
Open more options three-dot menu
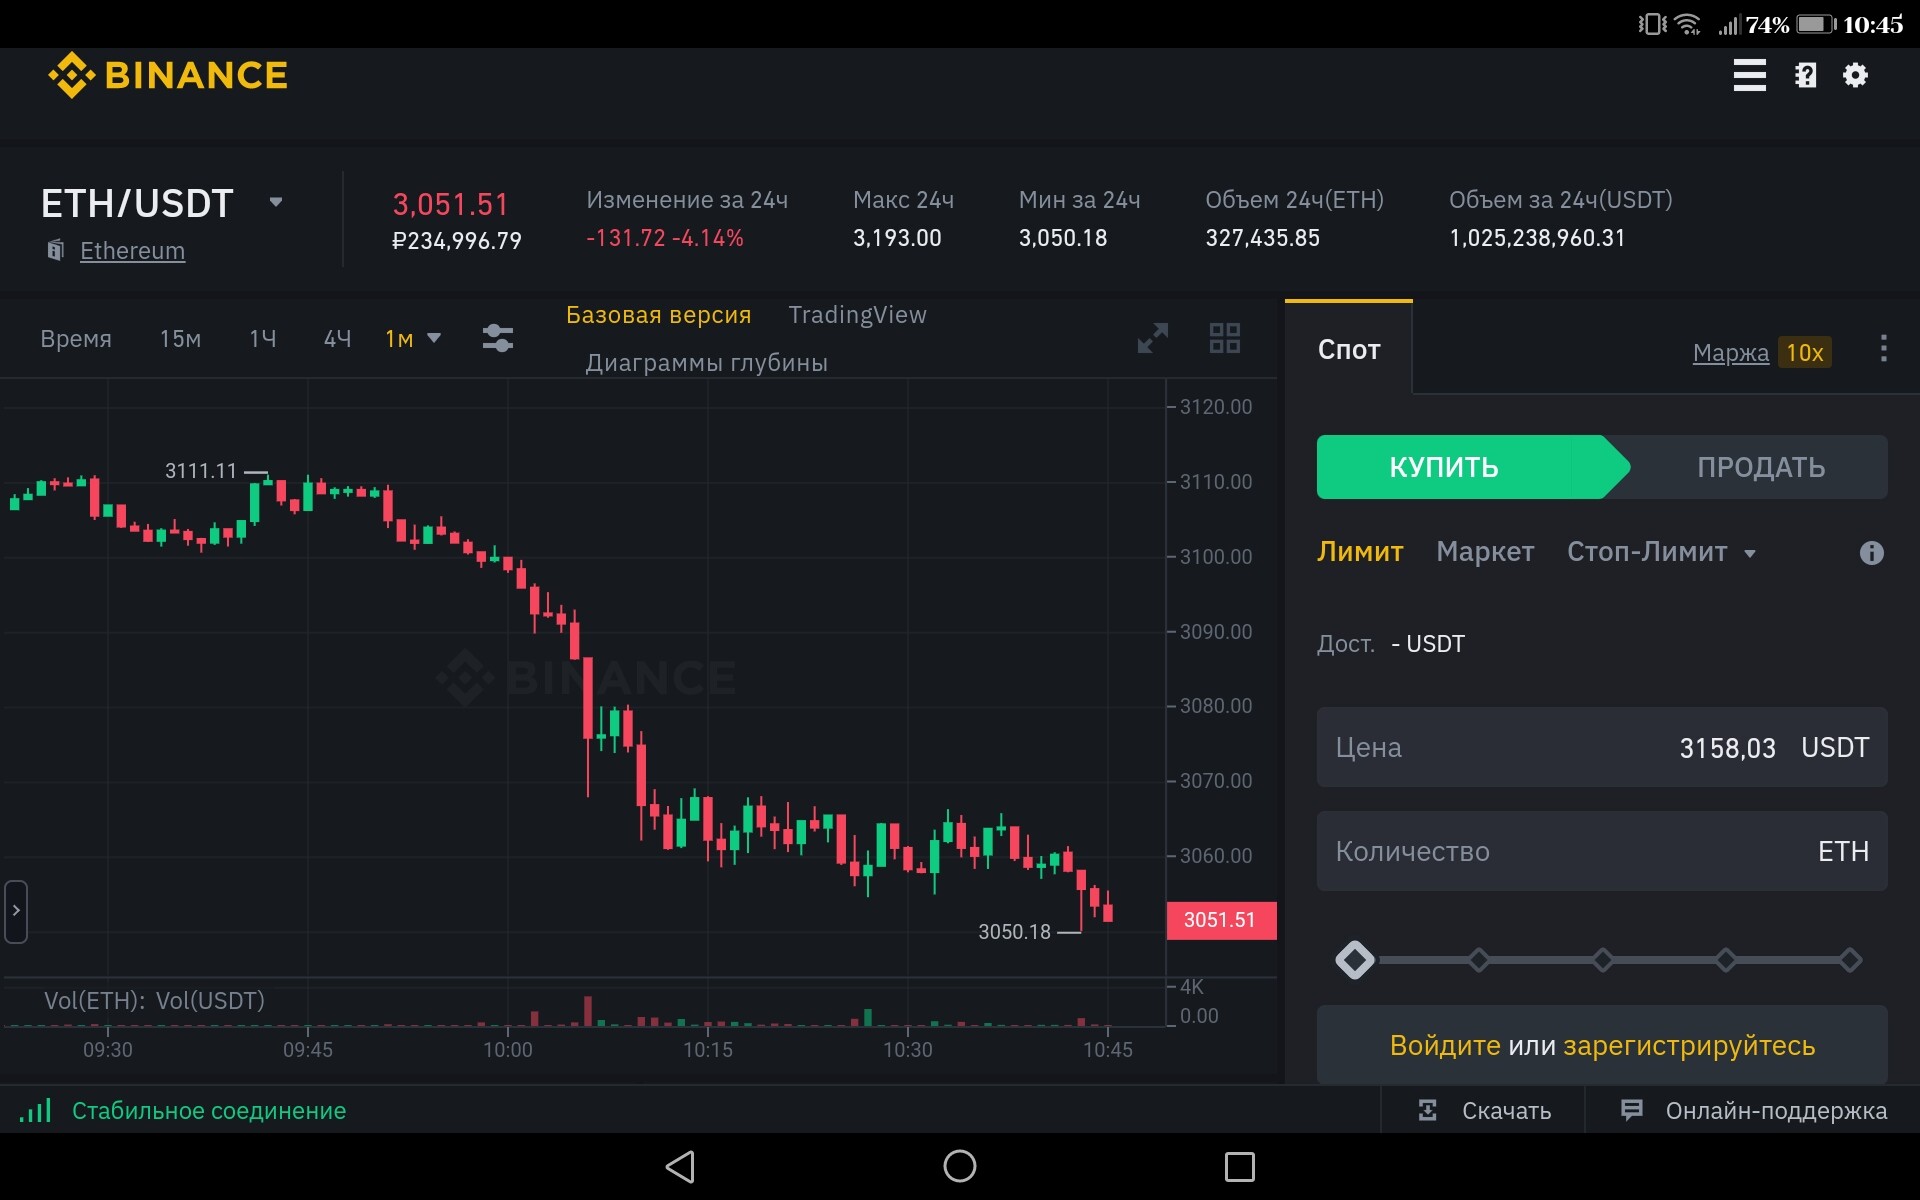pyautogui.click(x=1883, y=349)
